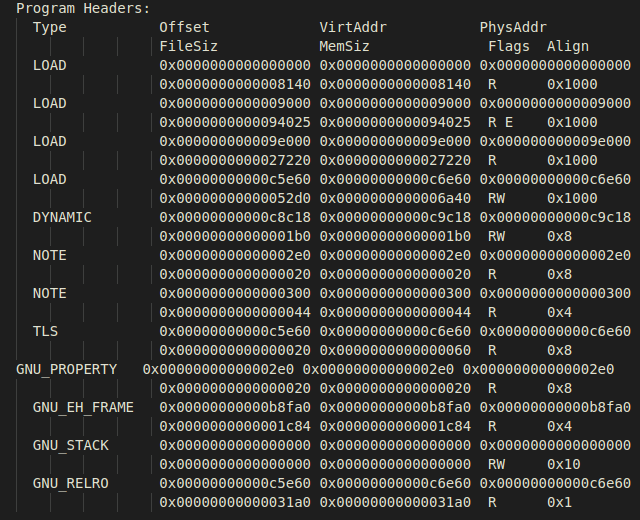Click the Flags column header

[508, 46]
